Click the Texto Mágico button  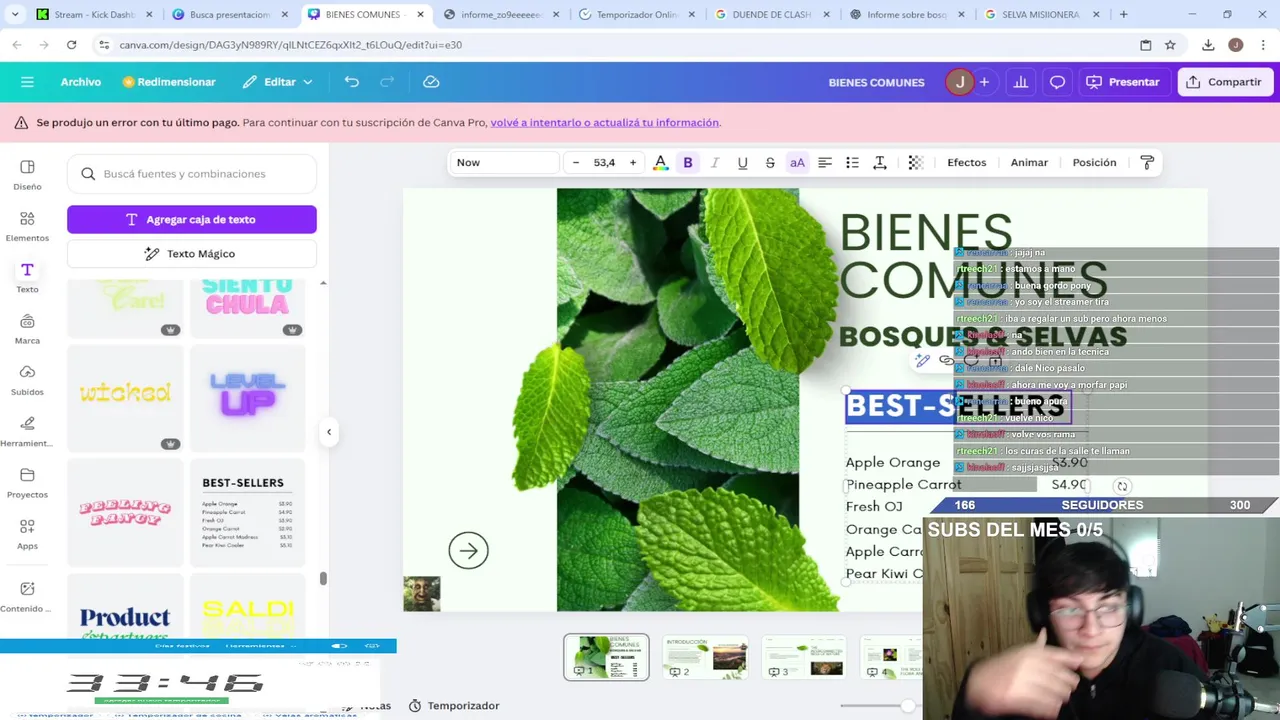pyautogui.click(x=192, y=254)
